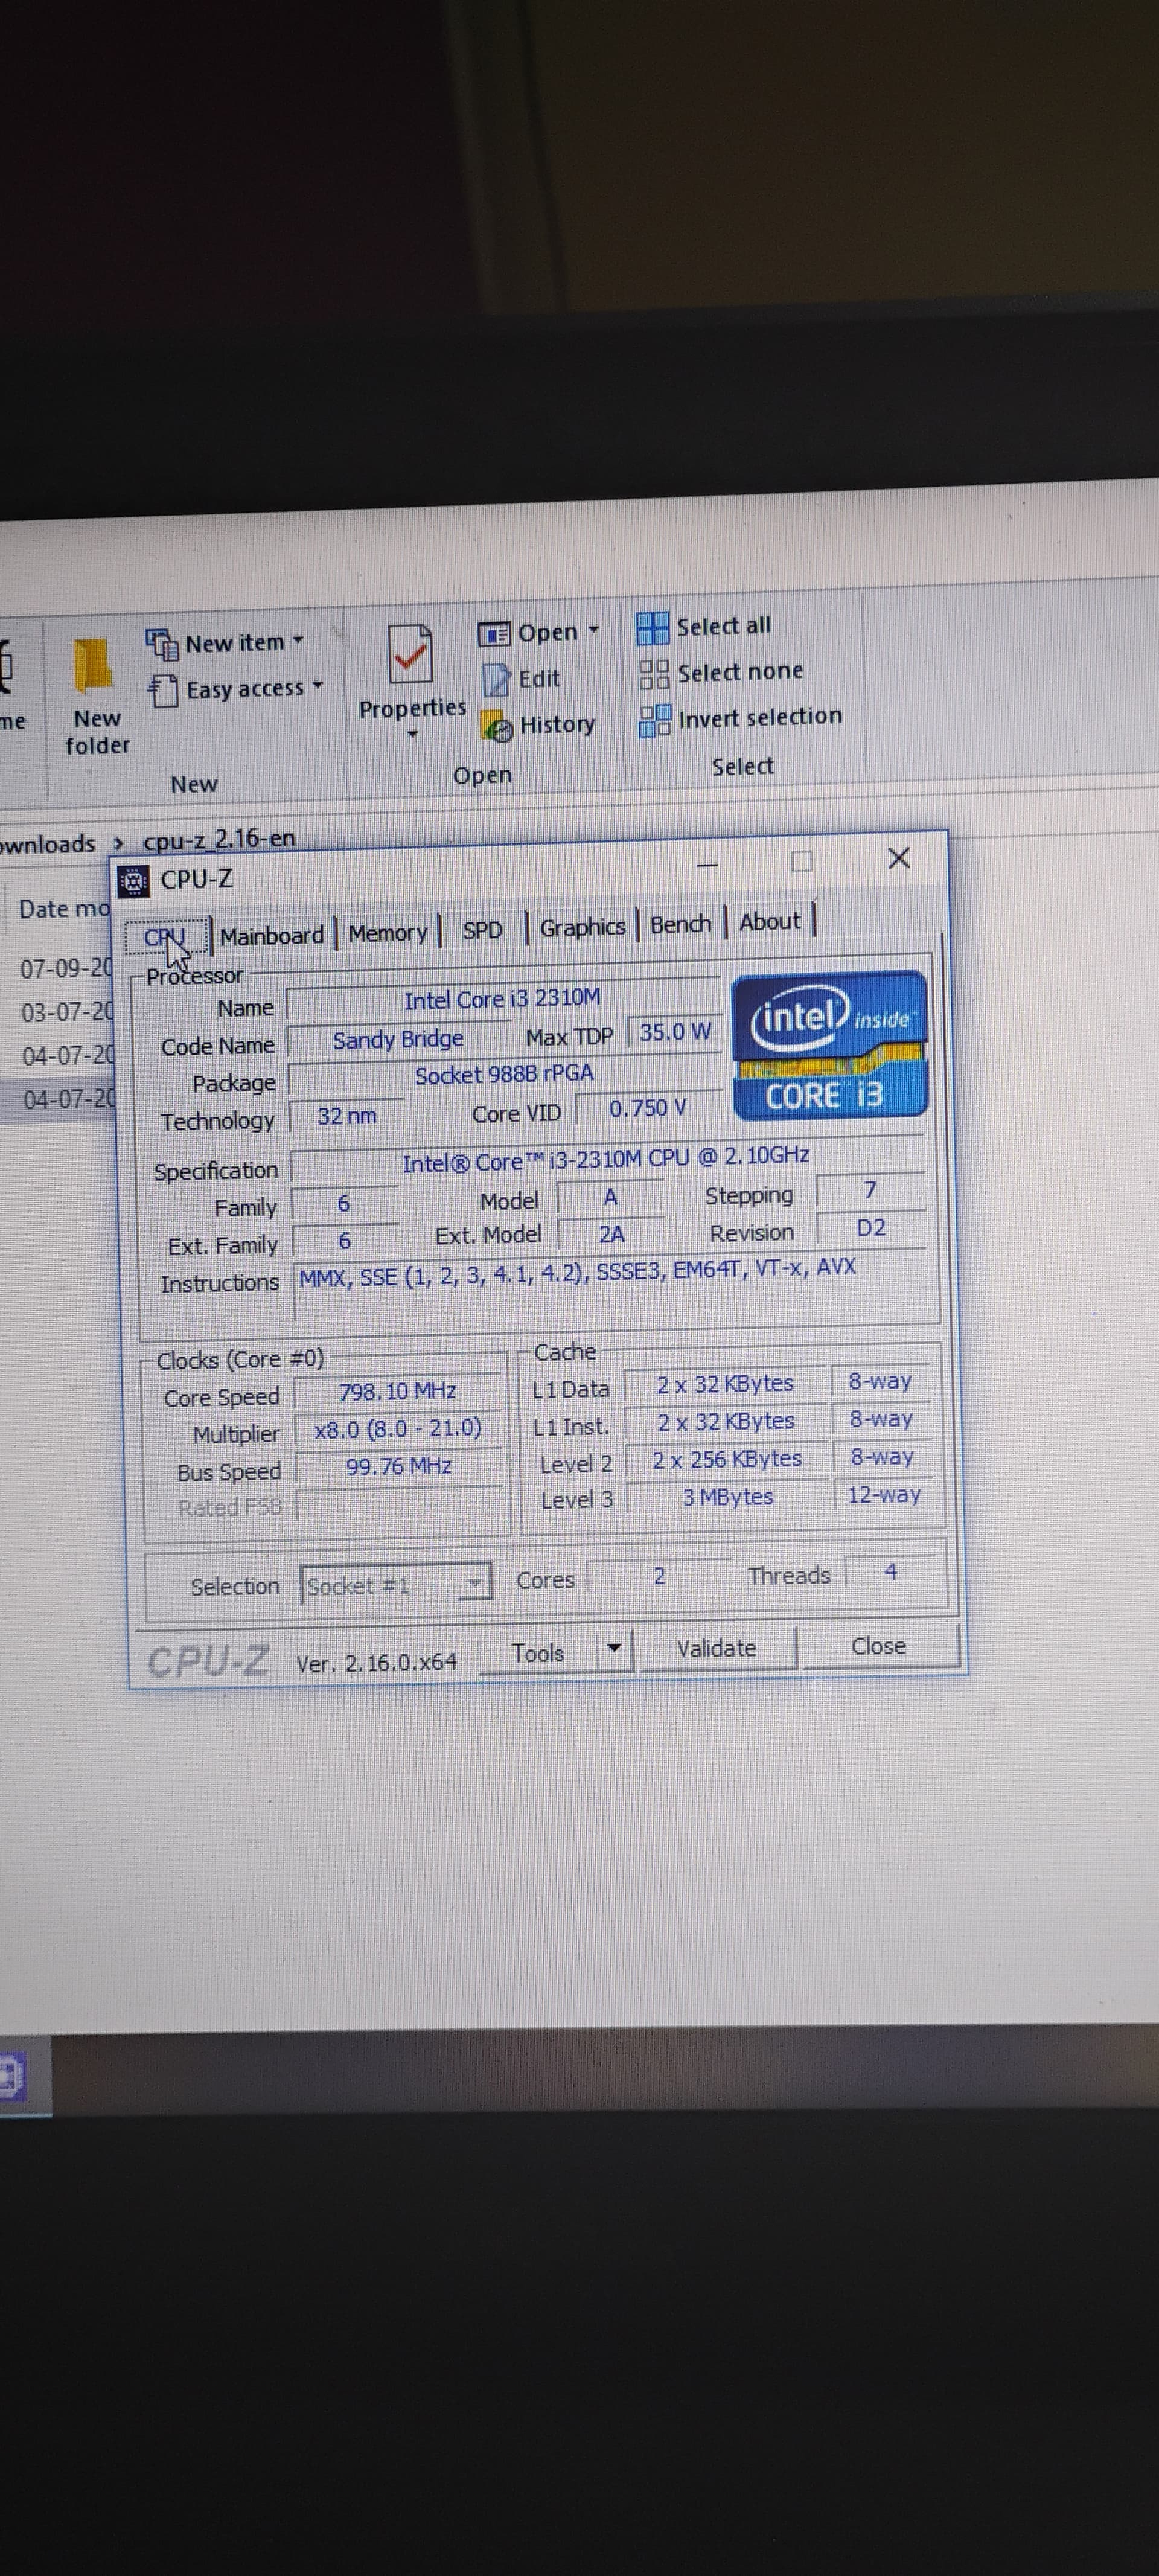
Task: Switch to the Mainboard tab
Action: click(x=272, y=935)
